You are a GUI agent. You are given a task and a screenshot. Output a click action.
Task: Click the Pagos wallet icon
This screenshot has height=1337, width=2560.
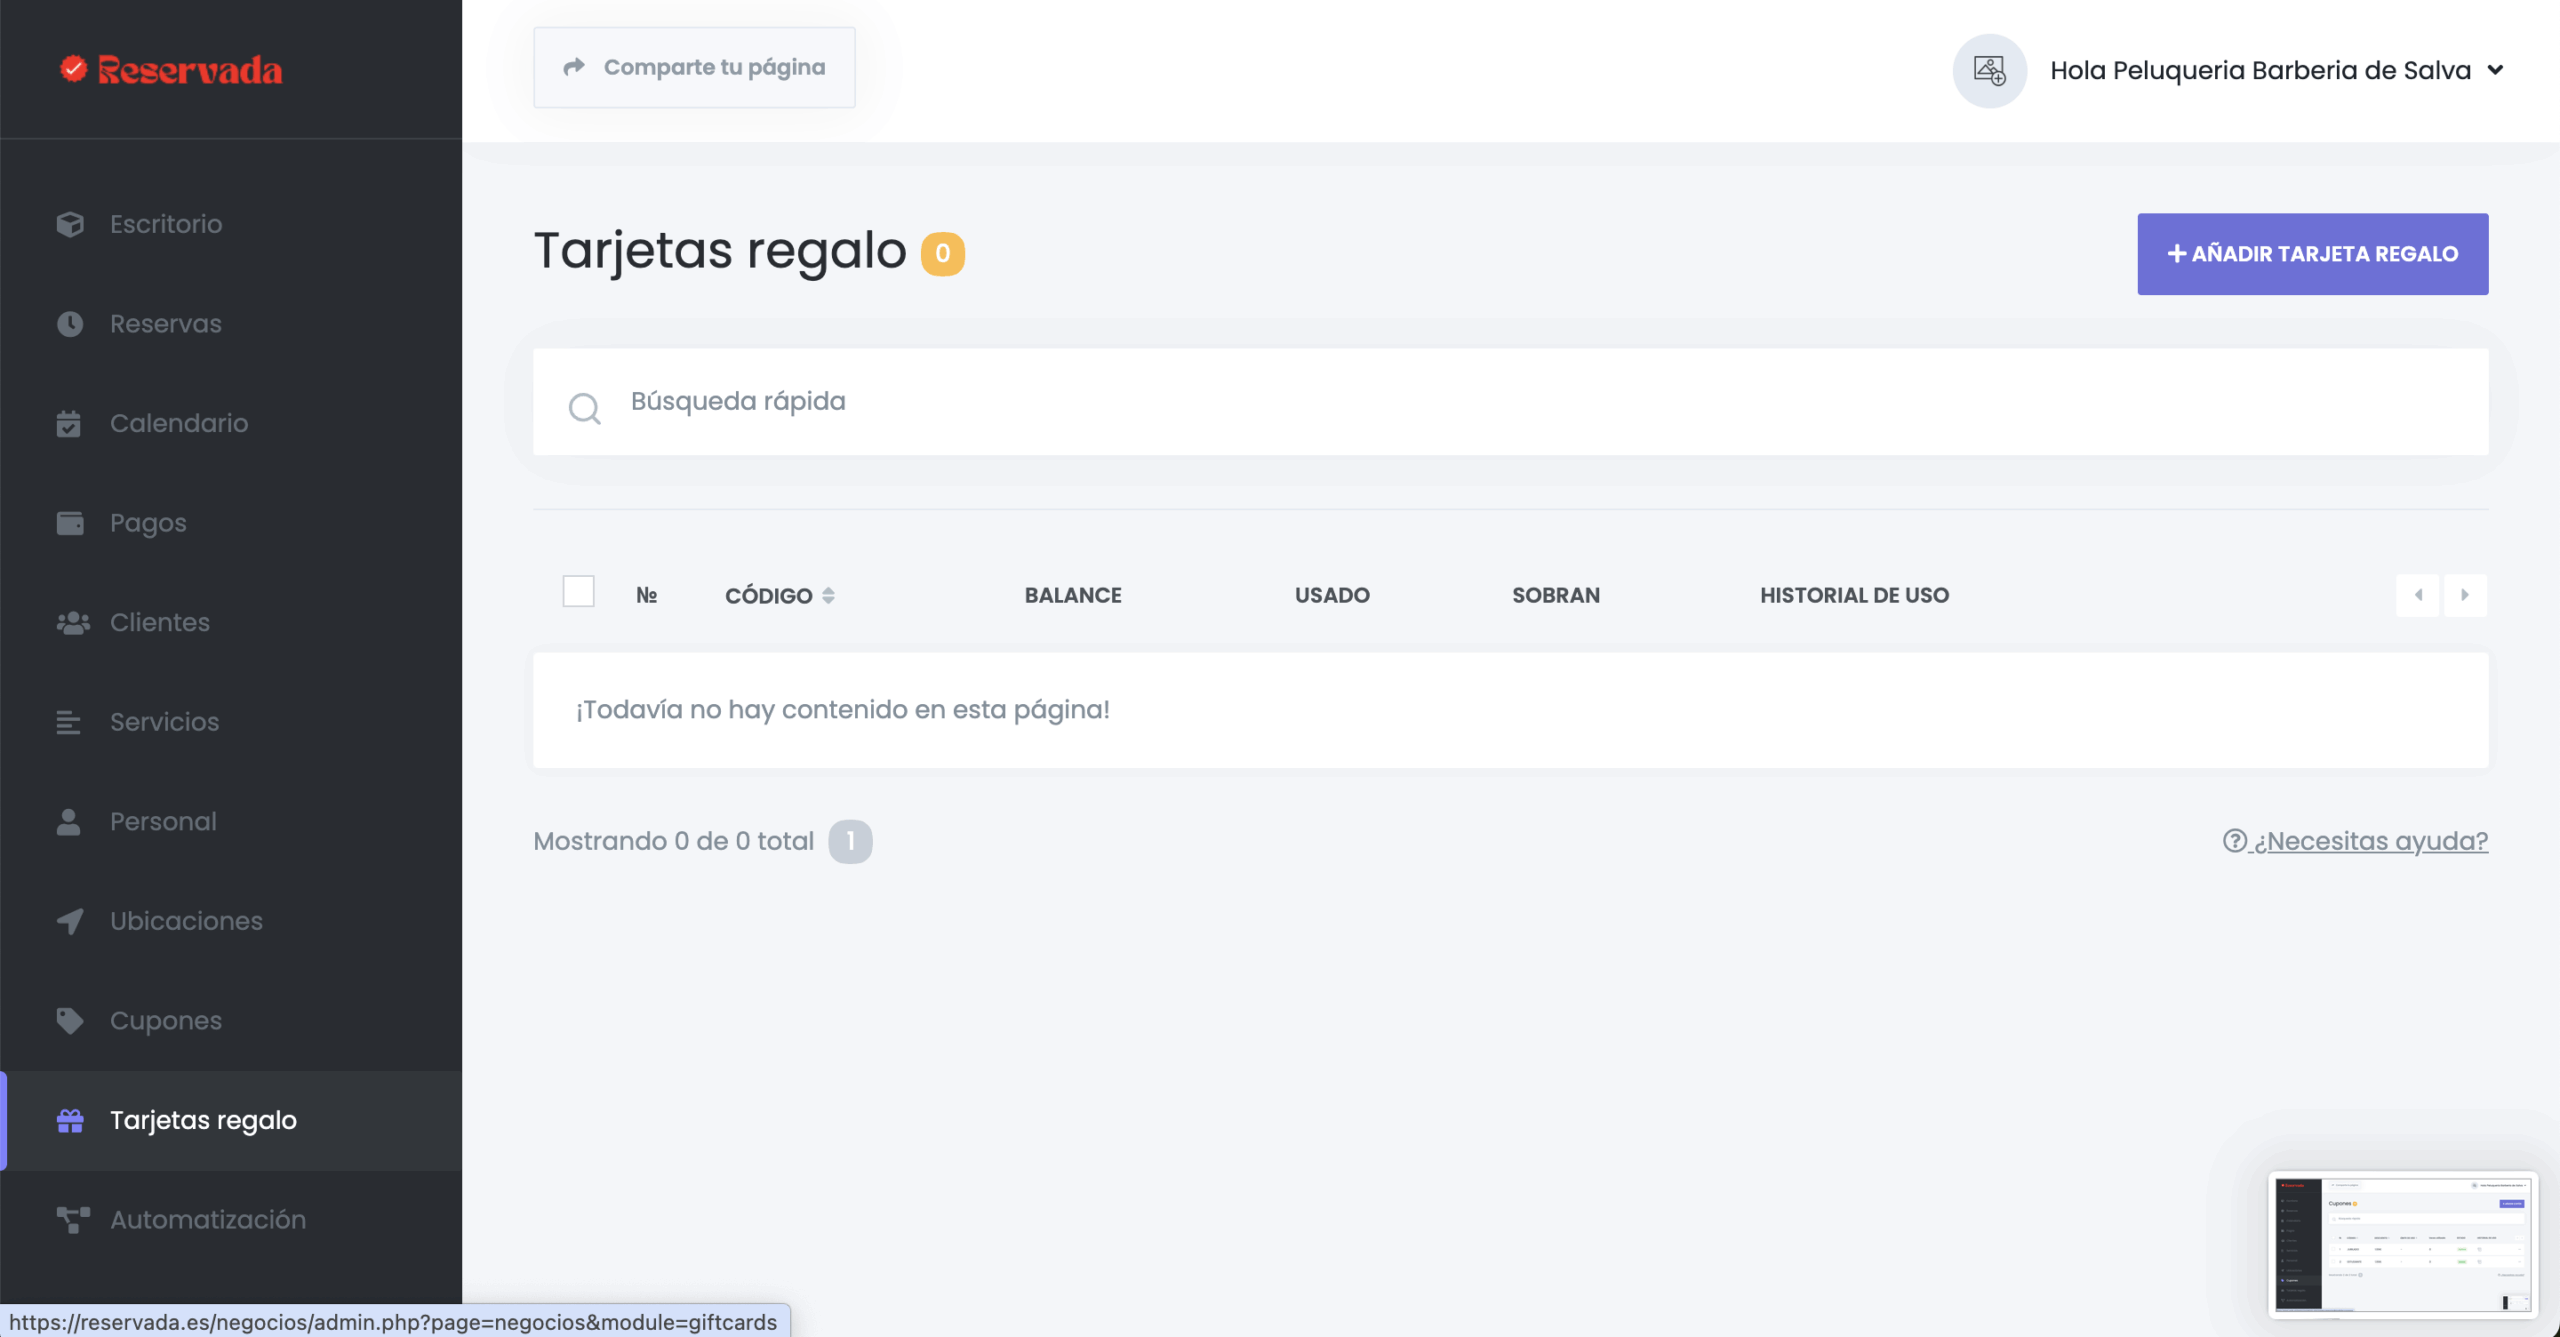point(70,523)
